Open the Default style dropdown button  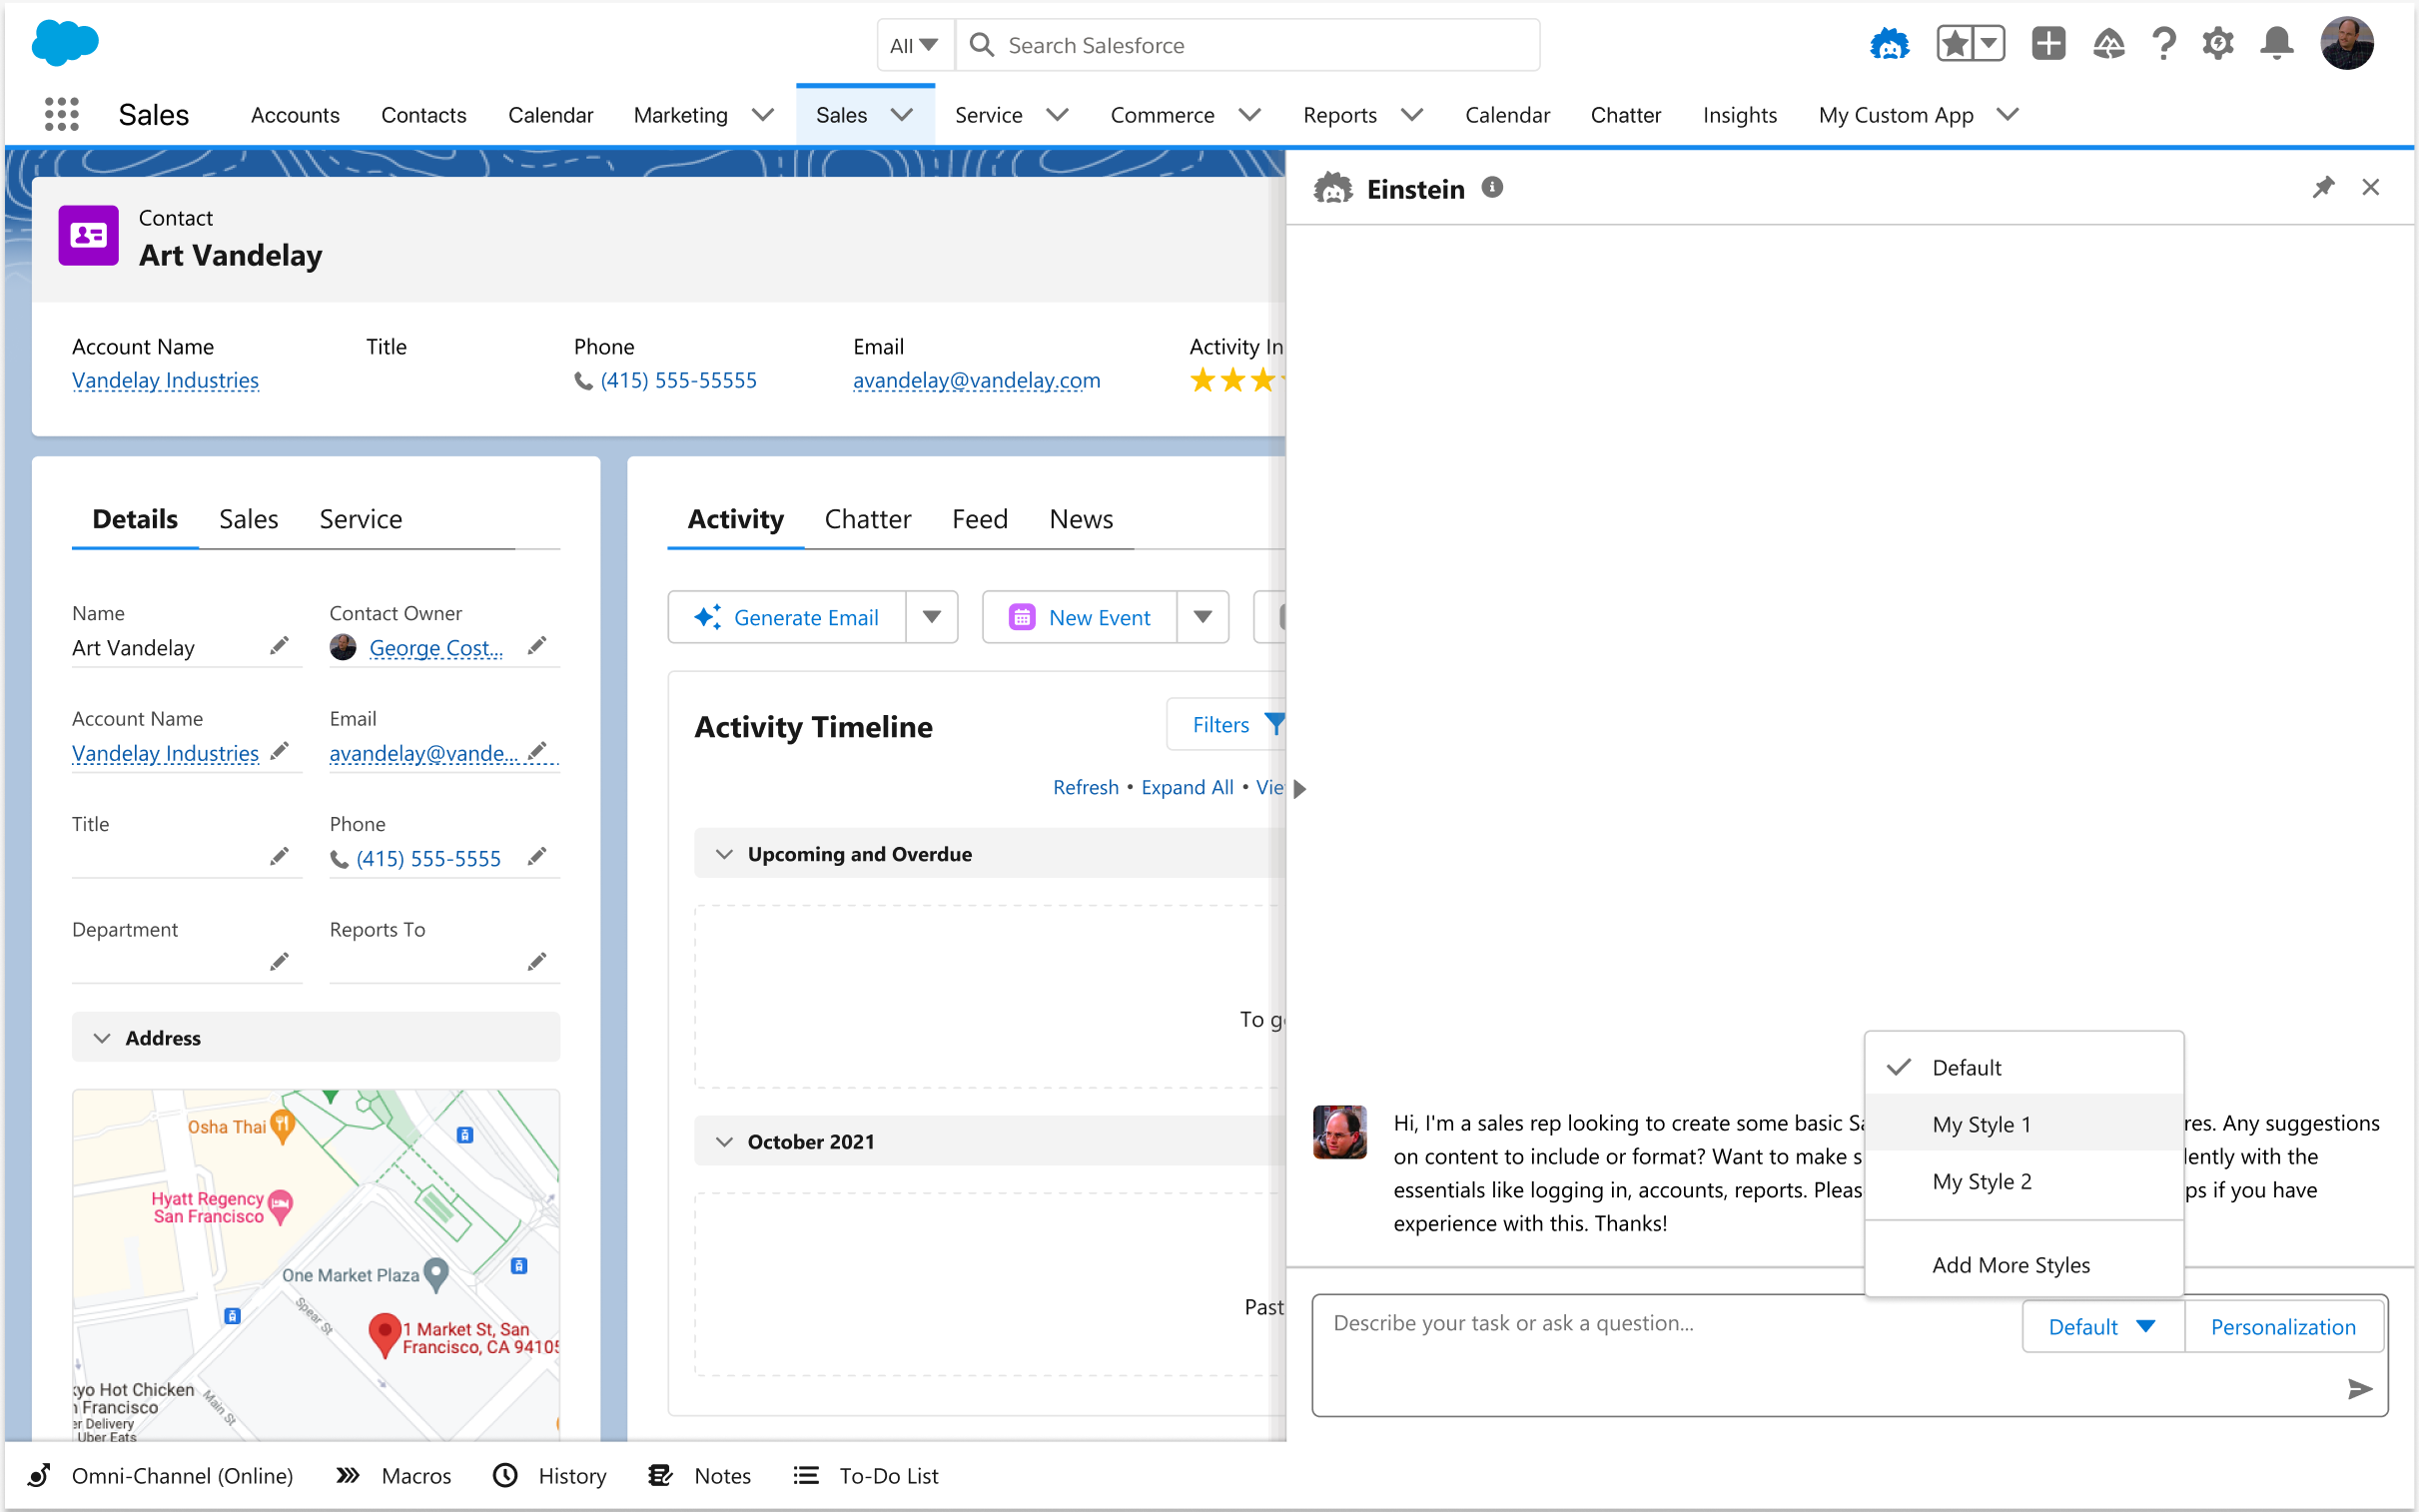2101,1326
